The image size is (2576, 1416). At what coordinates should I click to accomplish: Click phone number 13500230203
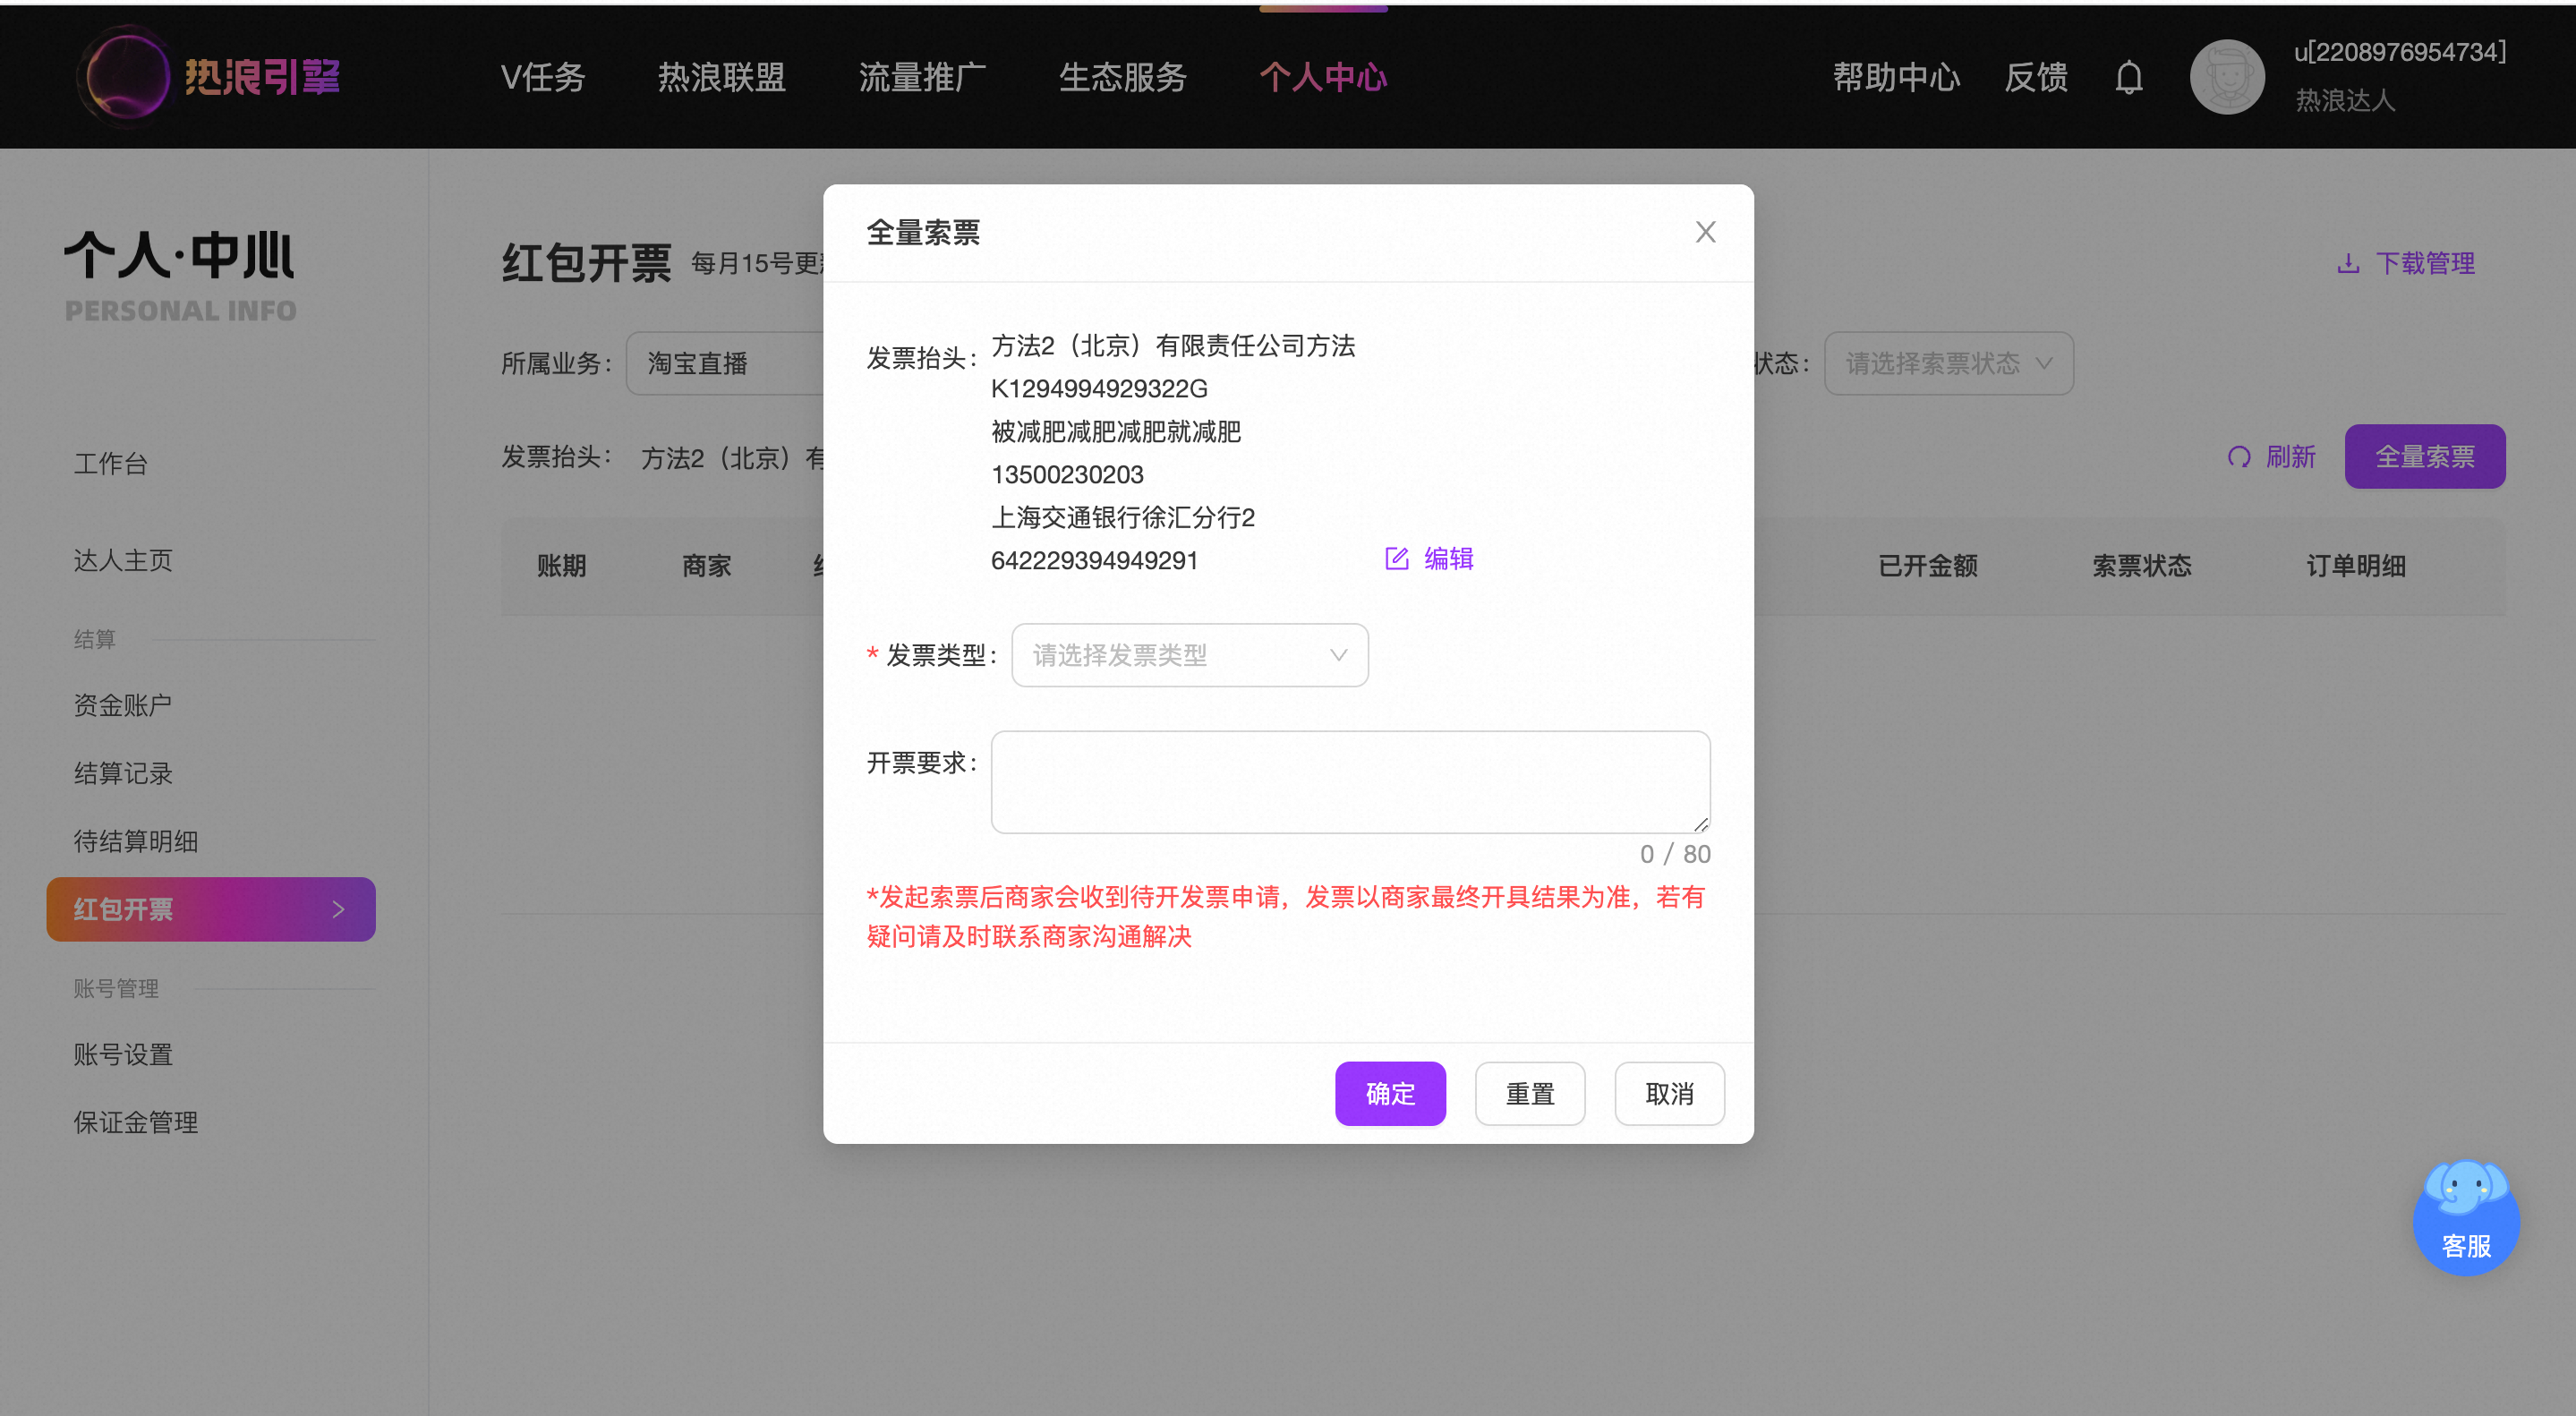tap(1067, 474)
